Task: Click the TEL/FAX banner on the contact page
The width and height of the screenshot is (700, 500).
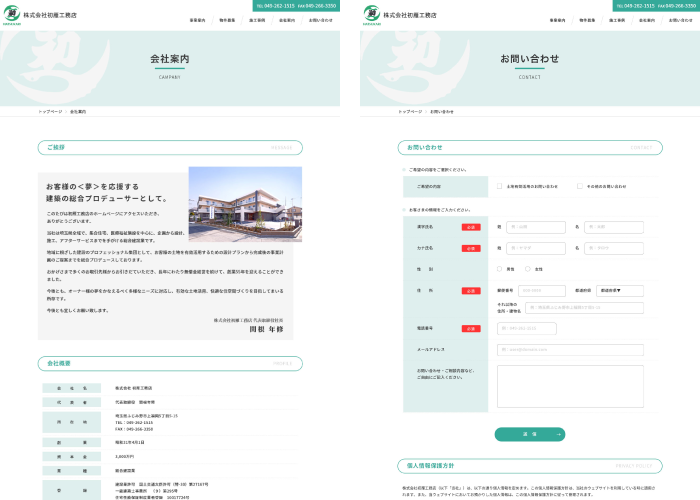Action: point(656,6)
